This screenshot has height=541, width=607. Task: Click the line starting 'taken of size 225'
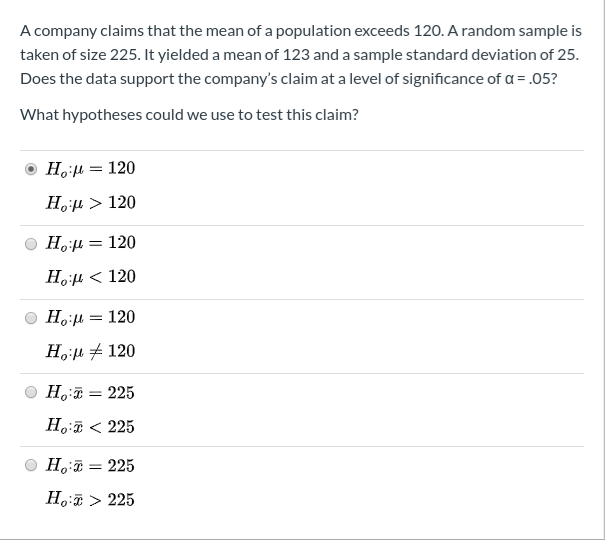pyautogui.click(x=299, y=55)
